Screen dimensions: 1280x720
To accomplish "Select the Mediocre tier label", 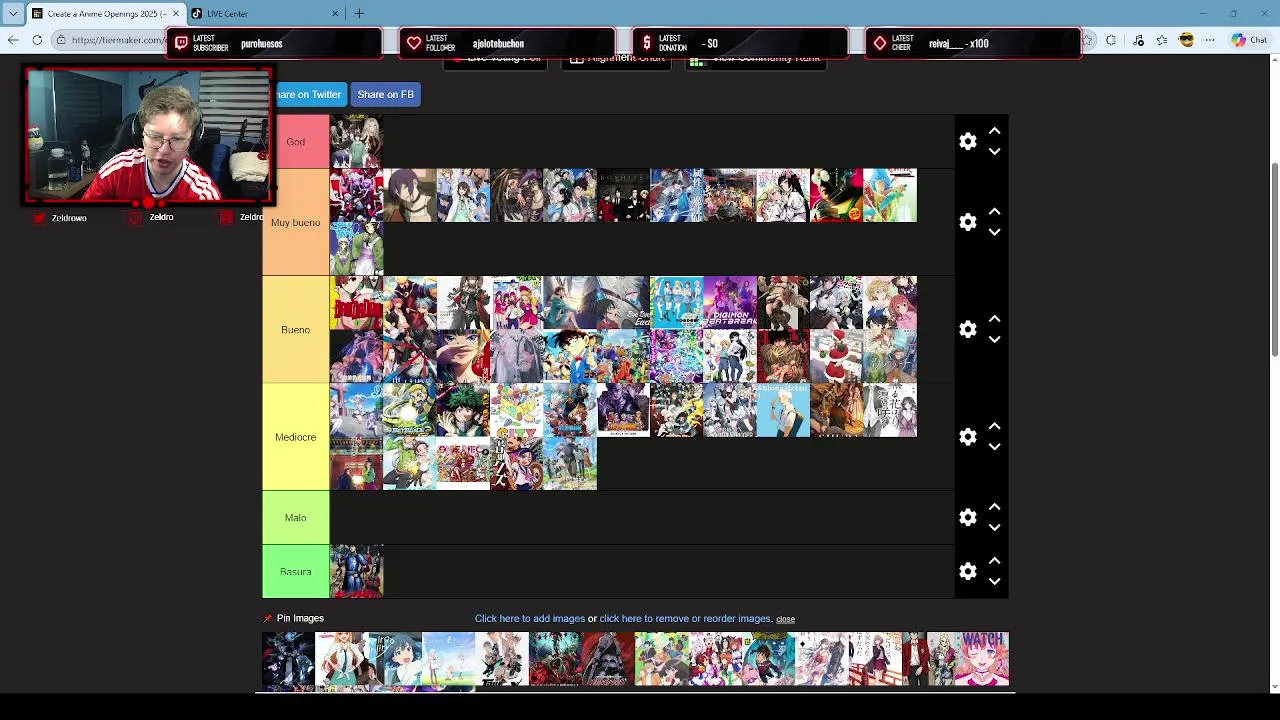I will [x=296, y=437].
